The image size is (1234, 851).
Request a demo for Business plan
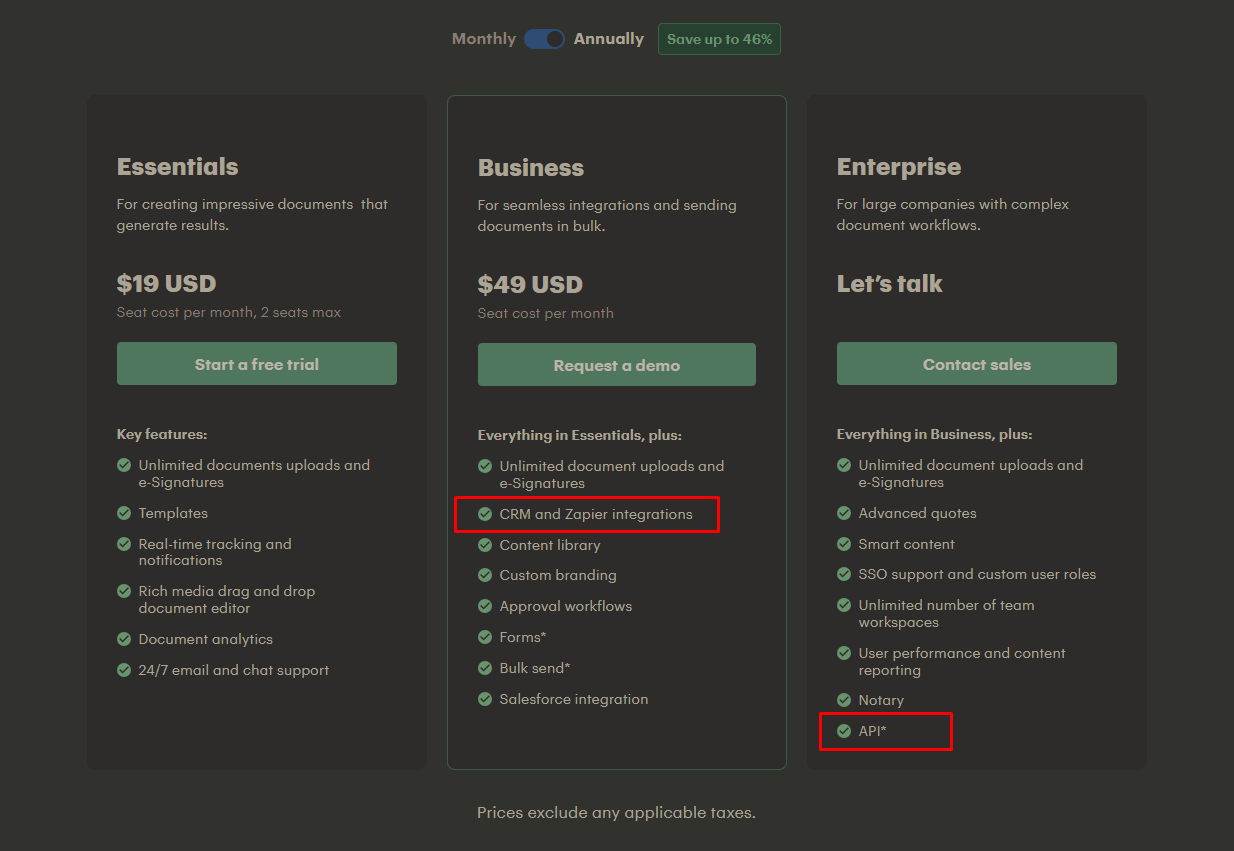(x=617, y=365)
